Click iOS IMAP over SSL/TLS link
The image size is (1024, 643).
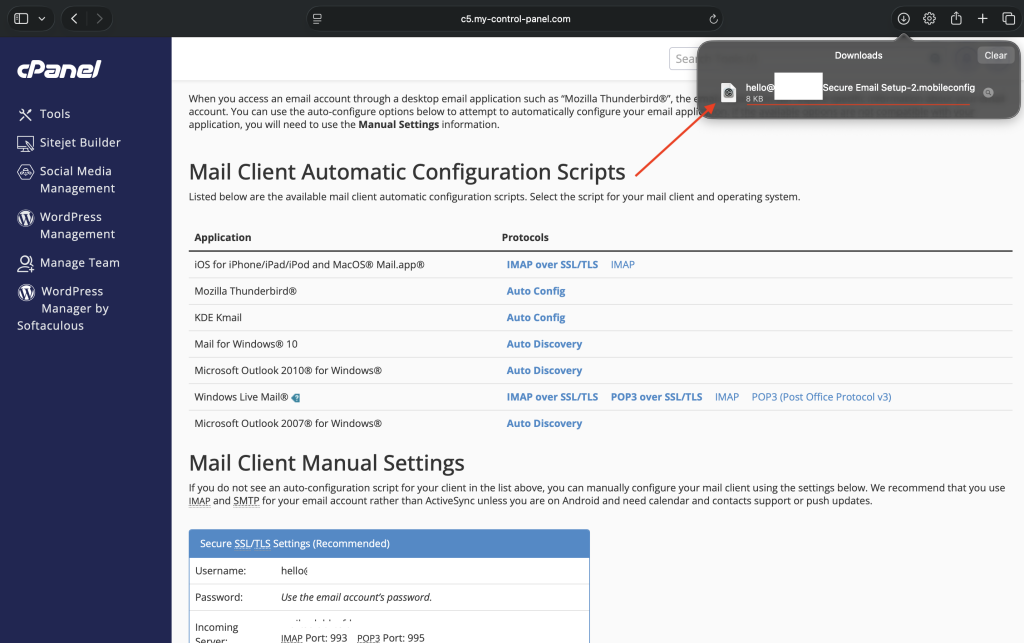(x=552, y=264)
